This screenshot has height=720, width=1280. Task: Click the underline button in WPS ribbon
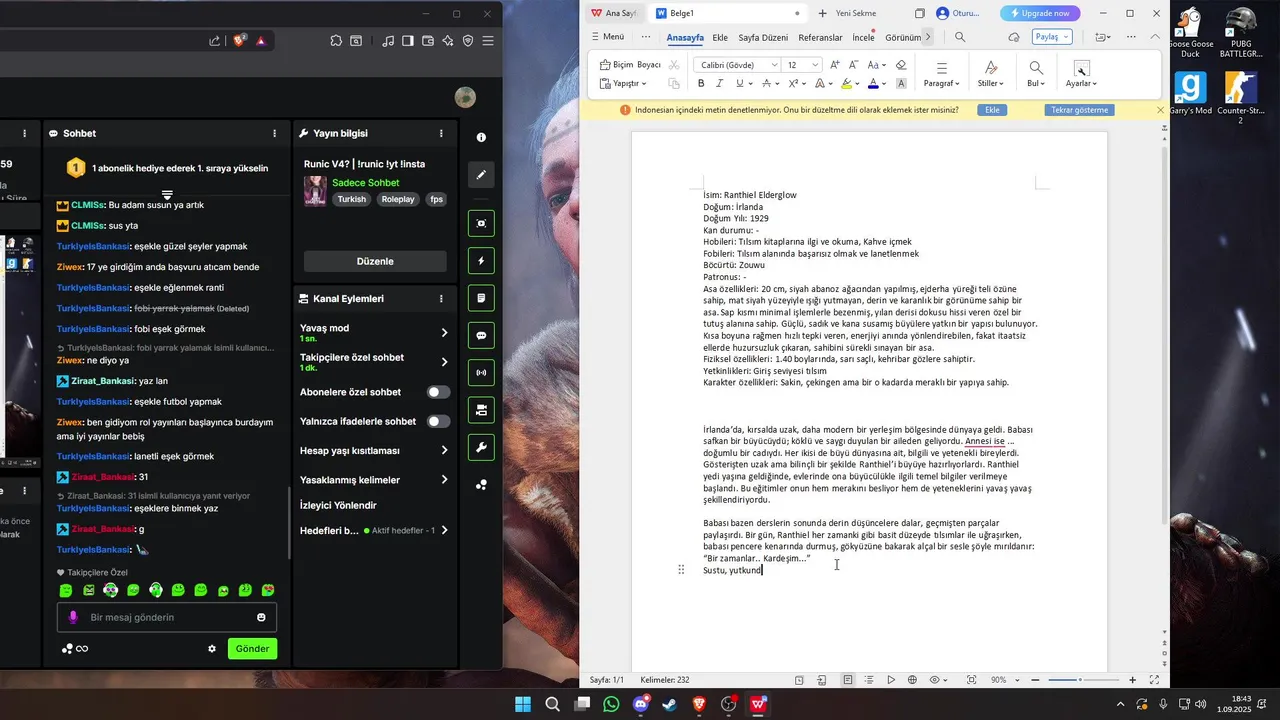(739, 84)
